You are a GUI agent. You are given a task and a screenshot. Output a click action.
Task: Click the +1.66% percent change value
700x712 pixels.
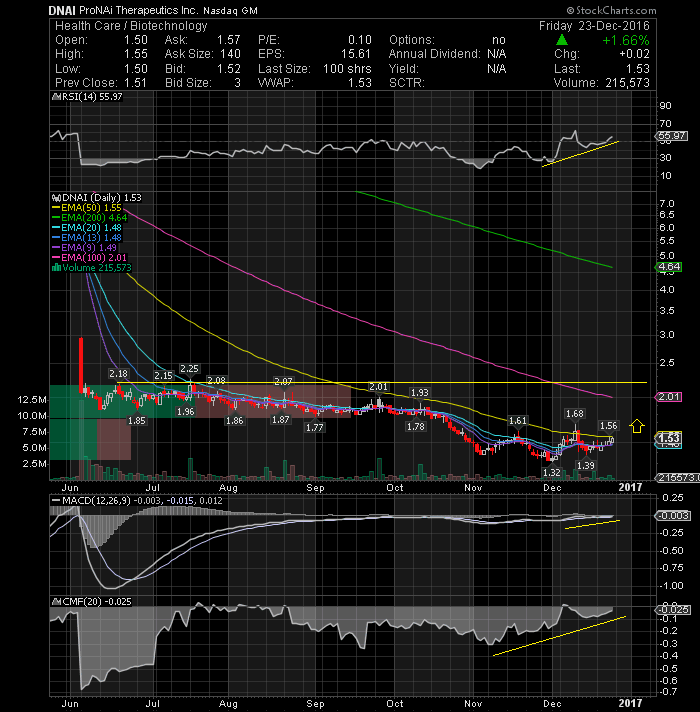point(626,40)
